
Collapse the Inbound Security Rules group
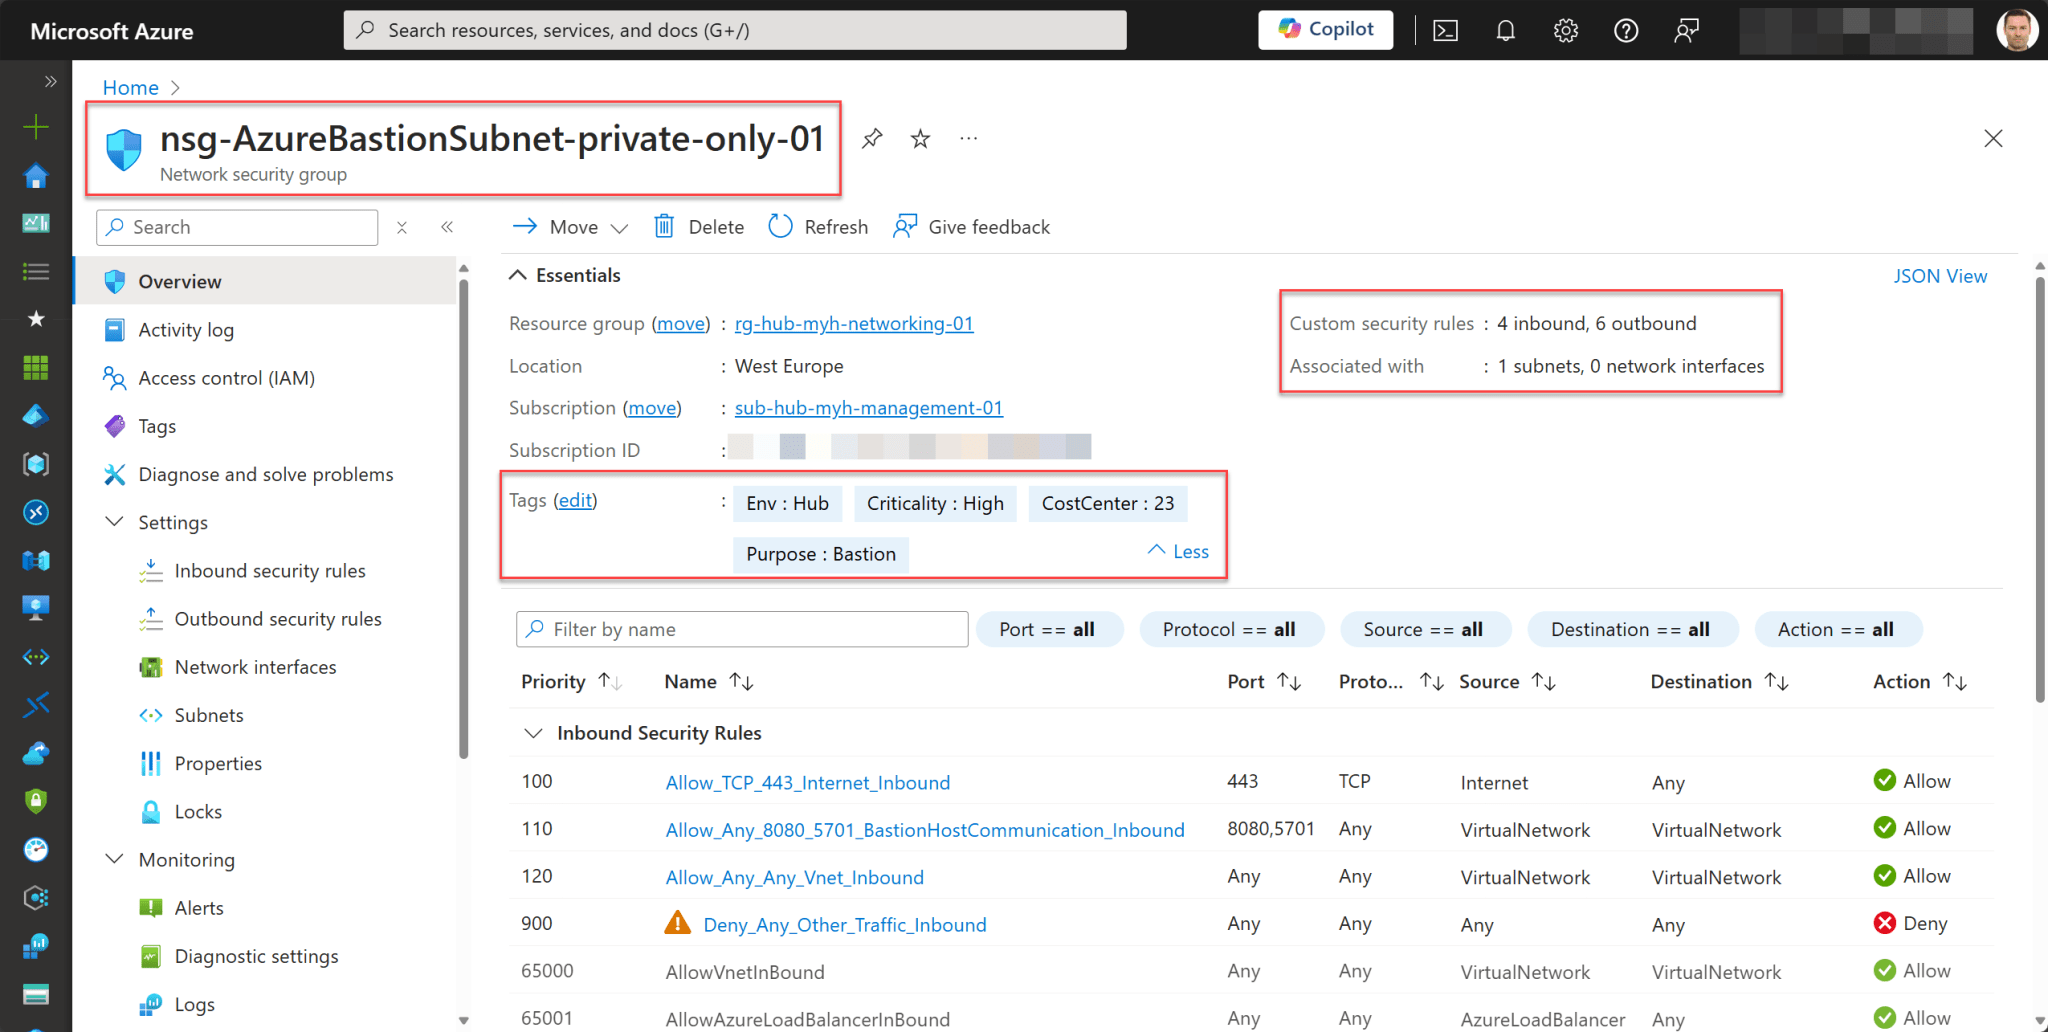pos(534,732)
